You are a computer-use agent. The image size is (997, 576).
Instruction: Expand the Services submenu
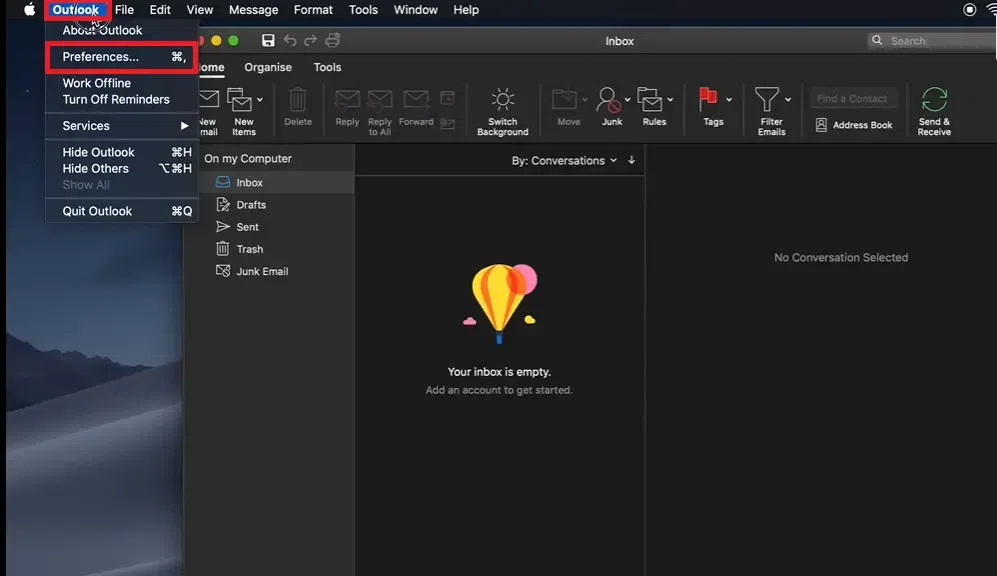(121, 126)
